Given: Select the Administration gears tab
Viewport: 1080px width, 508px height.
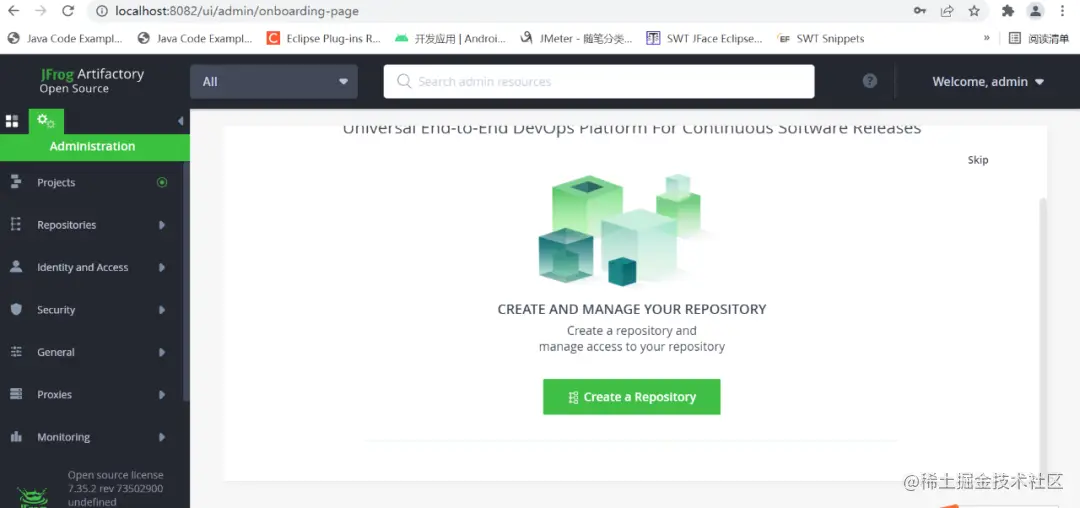Looking at the screenshot, I should (x=46, y=121).
